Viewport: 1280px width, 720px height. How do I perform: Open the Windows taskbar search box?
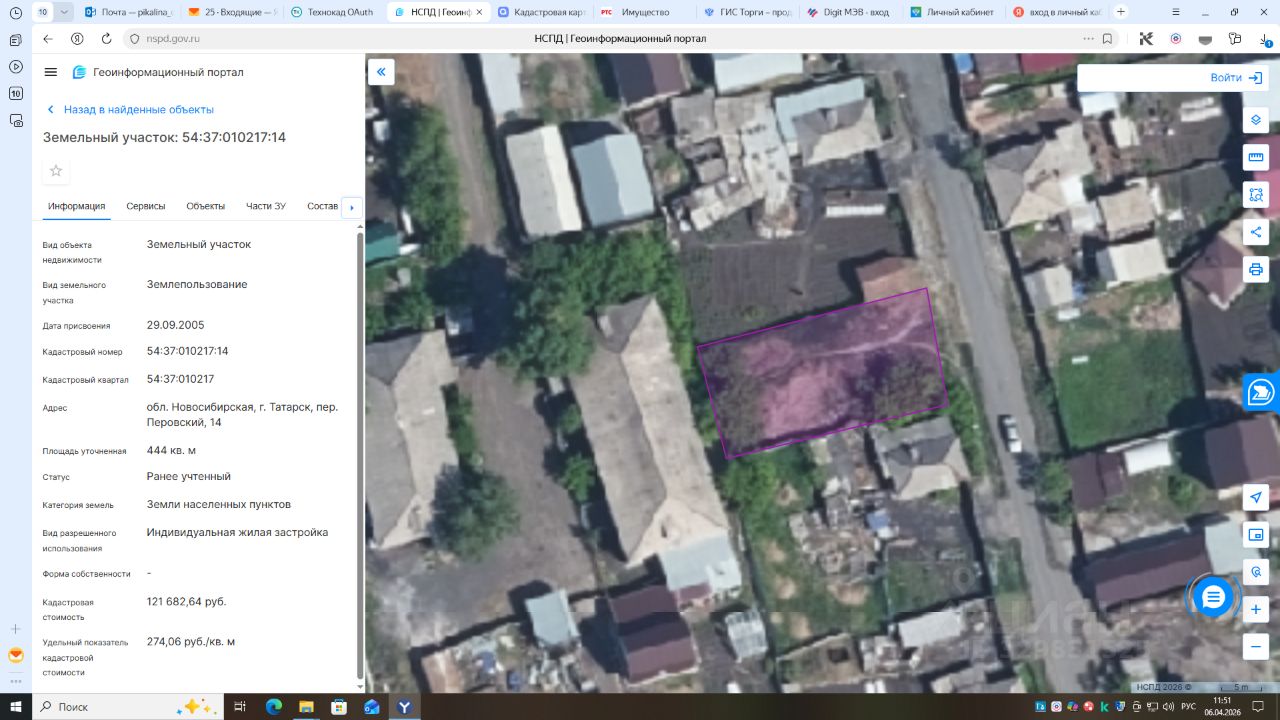115,706
